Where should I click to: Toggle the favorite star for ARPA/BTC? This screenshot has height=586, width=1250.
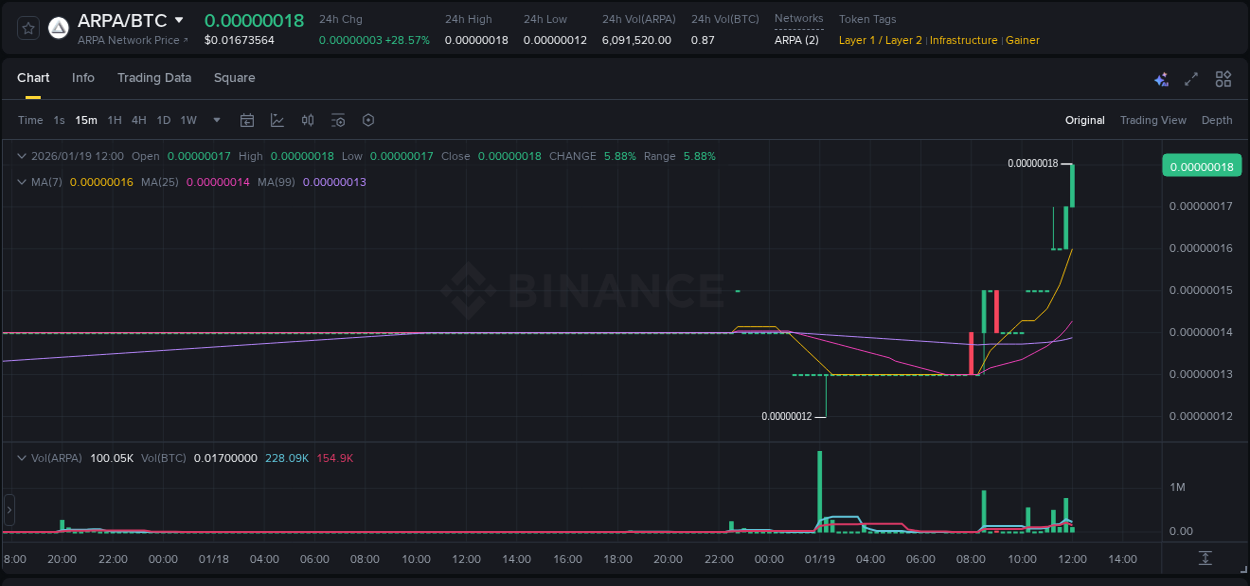(x=27, y=28)
